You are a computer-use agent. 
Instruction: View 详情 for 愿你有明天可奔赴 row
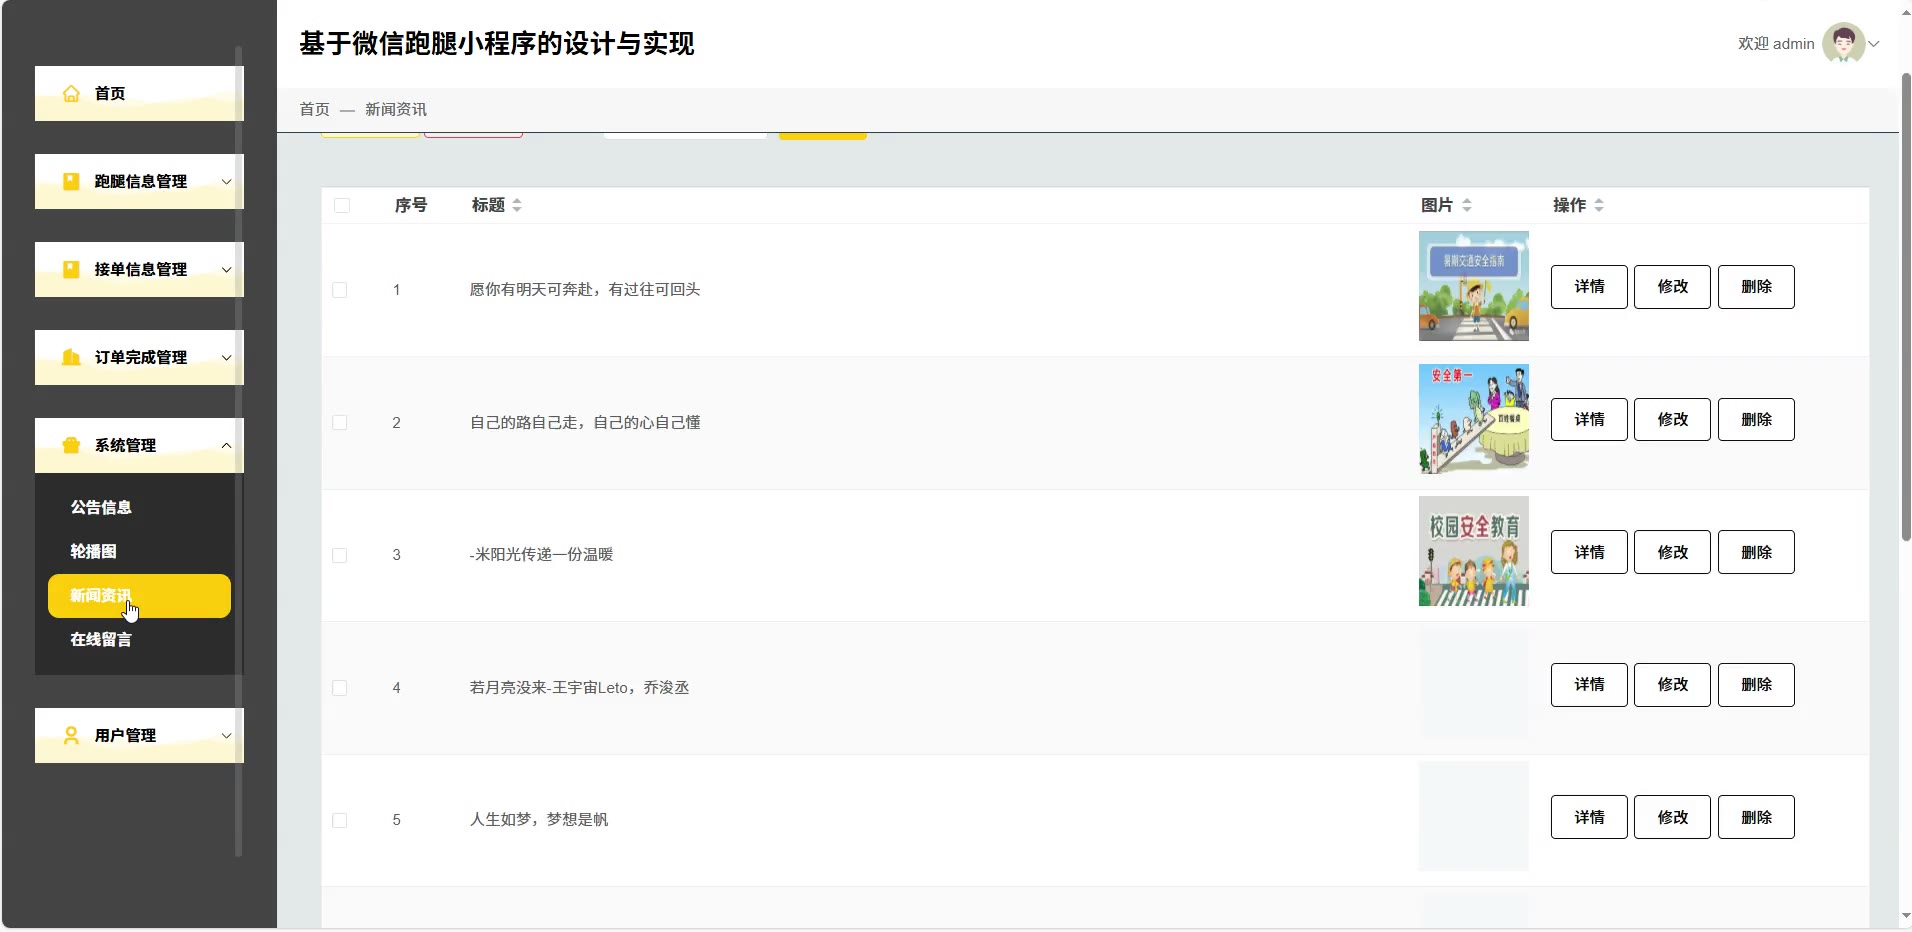1589,287
